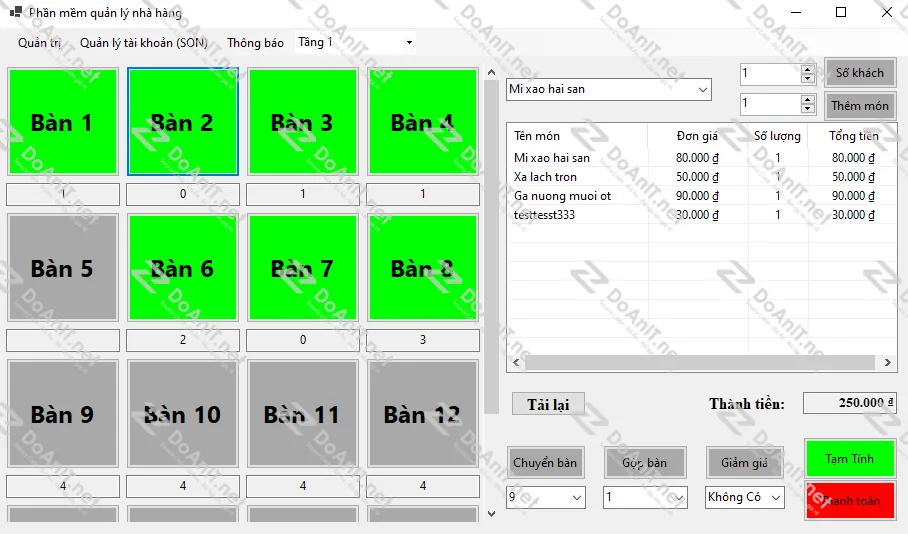Select the gray table Bàn 5
Image resolution: width=908 pixels, height=534 pixels.
pos(63,268)
